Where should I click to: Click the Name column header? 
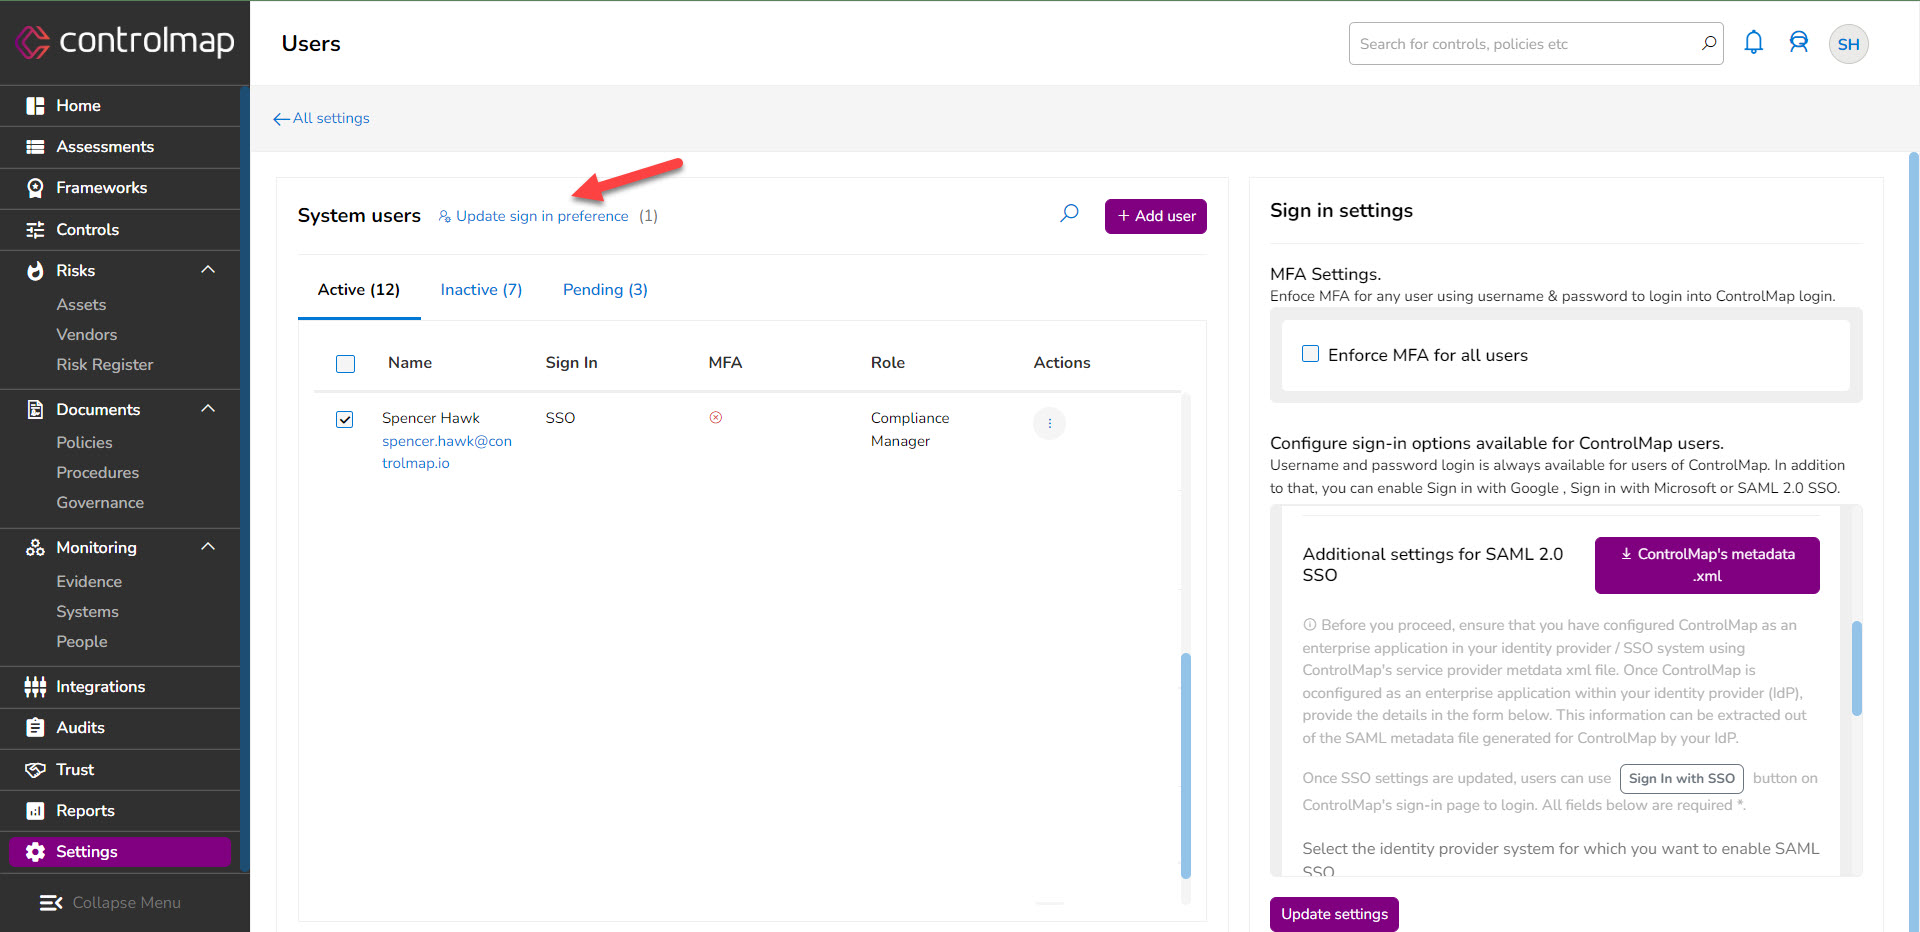(x=410, y=363)
